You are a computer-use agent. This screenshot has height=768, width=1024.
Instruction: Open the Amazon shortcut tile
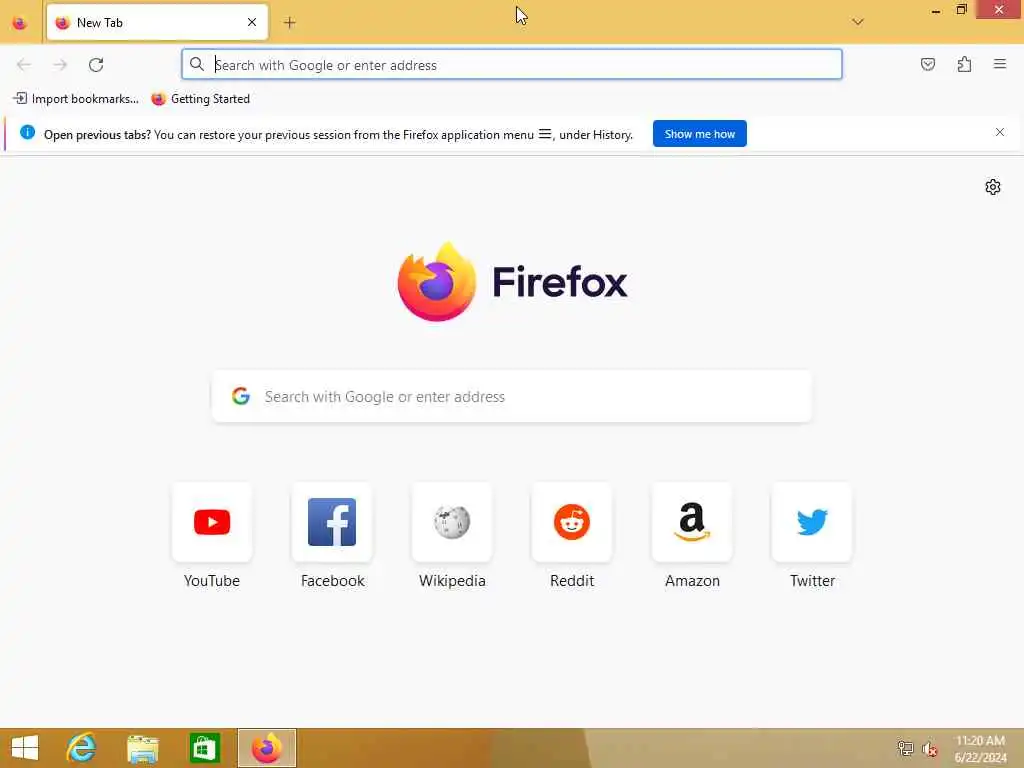point(692,522)
